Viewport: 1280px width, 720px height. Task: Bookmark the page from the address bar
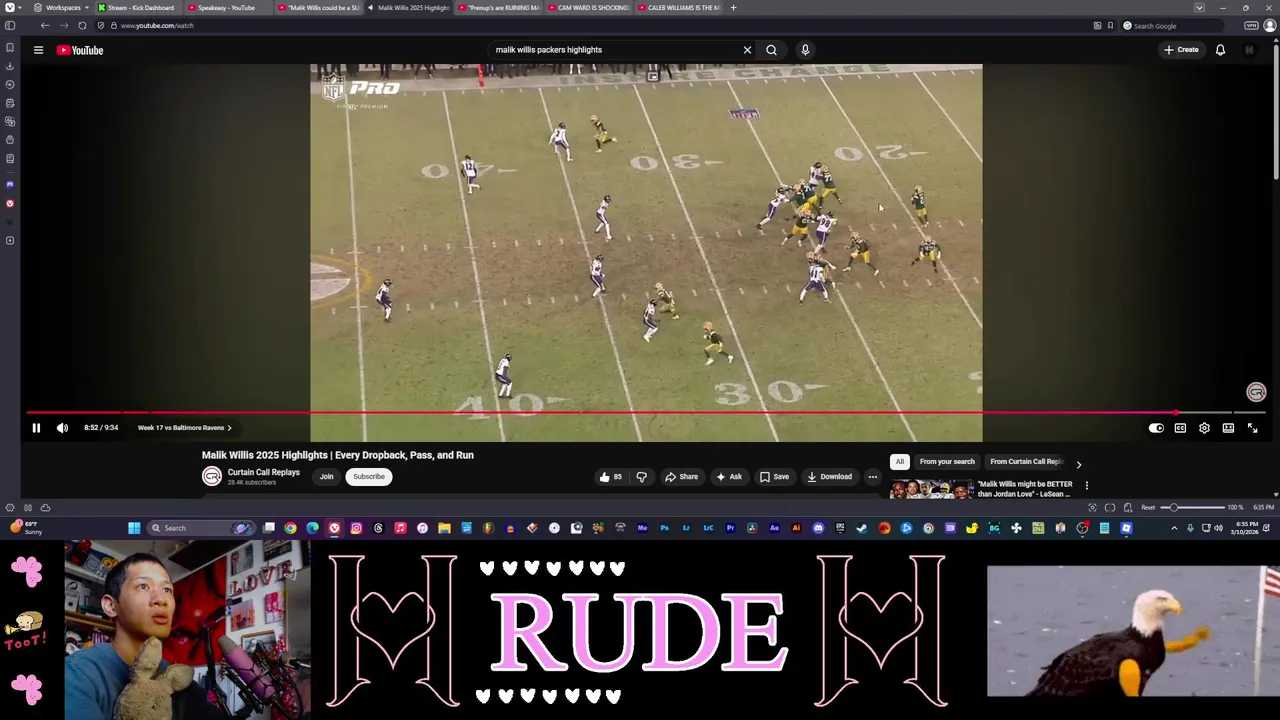[x=1110, y=26]
